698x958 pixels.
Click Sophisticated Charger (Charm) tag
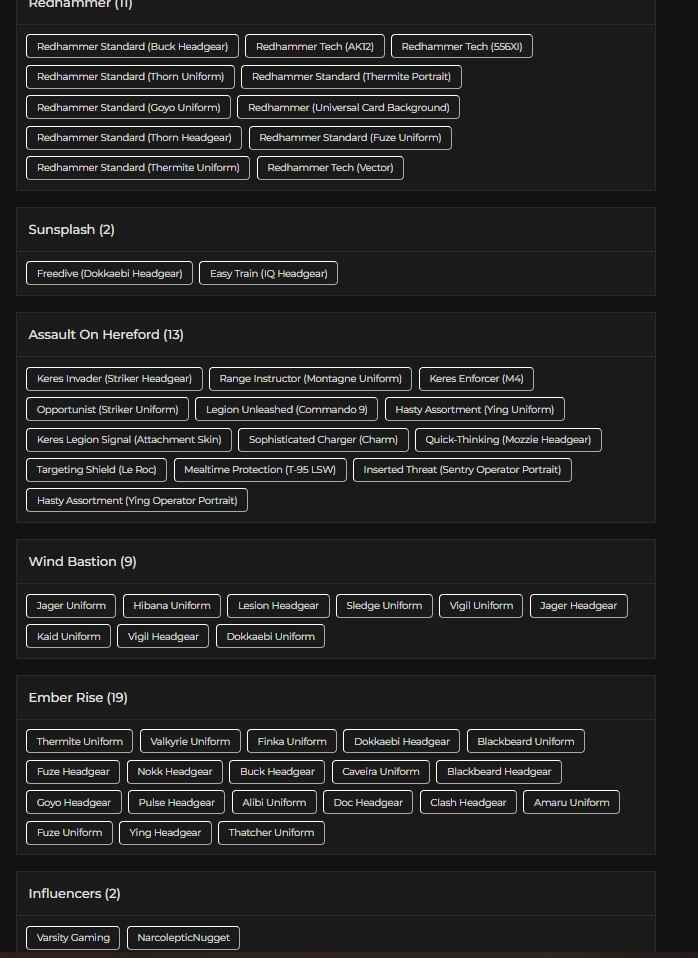(x=323, y=439)
